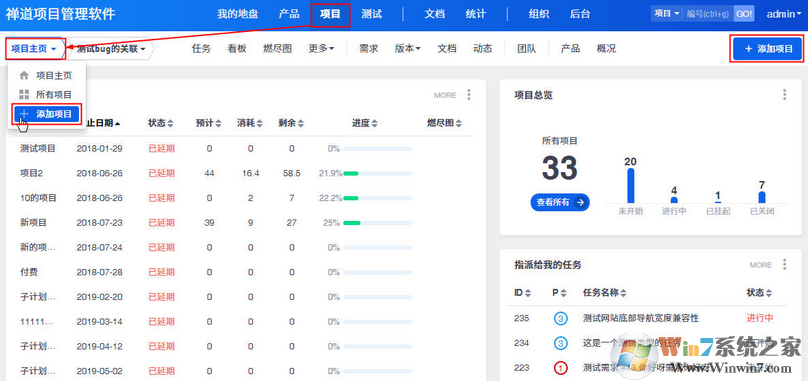
Task: Click the 25% progress bar of 新项目
Action: [x=378, y=223]
